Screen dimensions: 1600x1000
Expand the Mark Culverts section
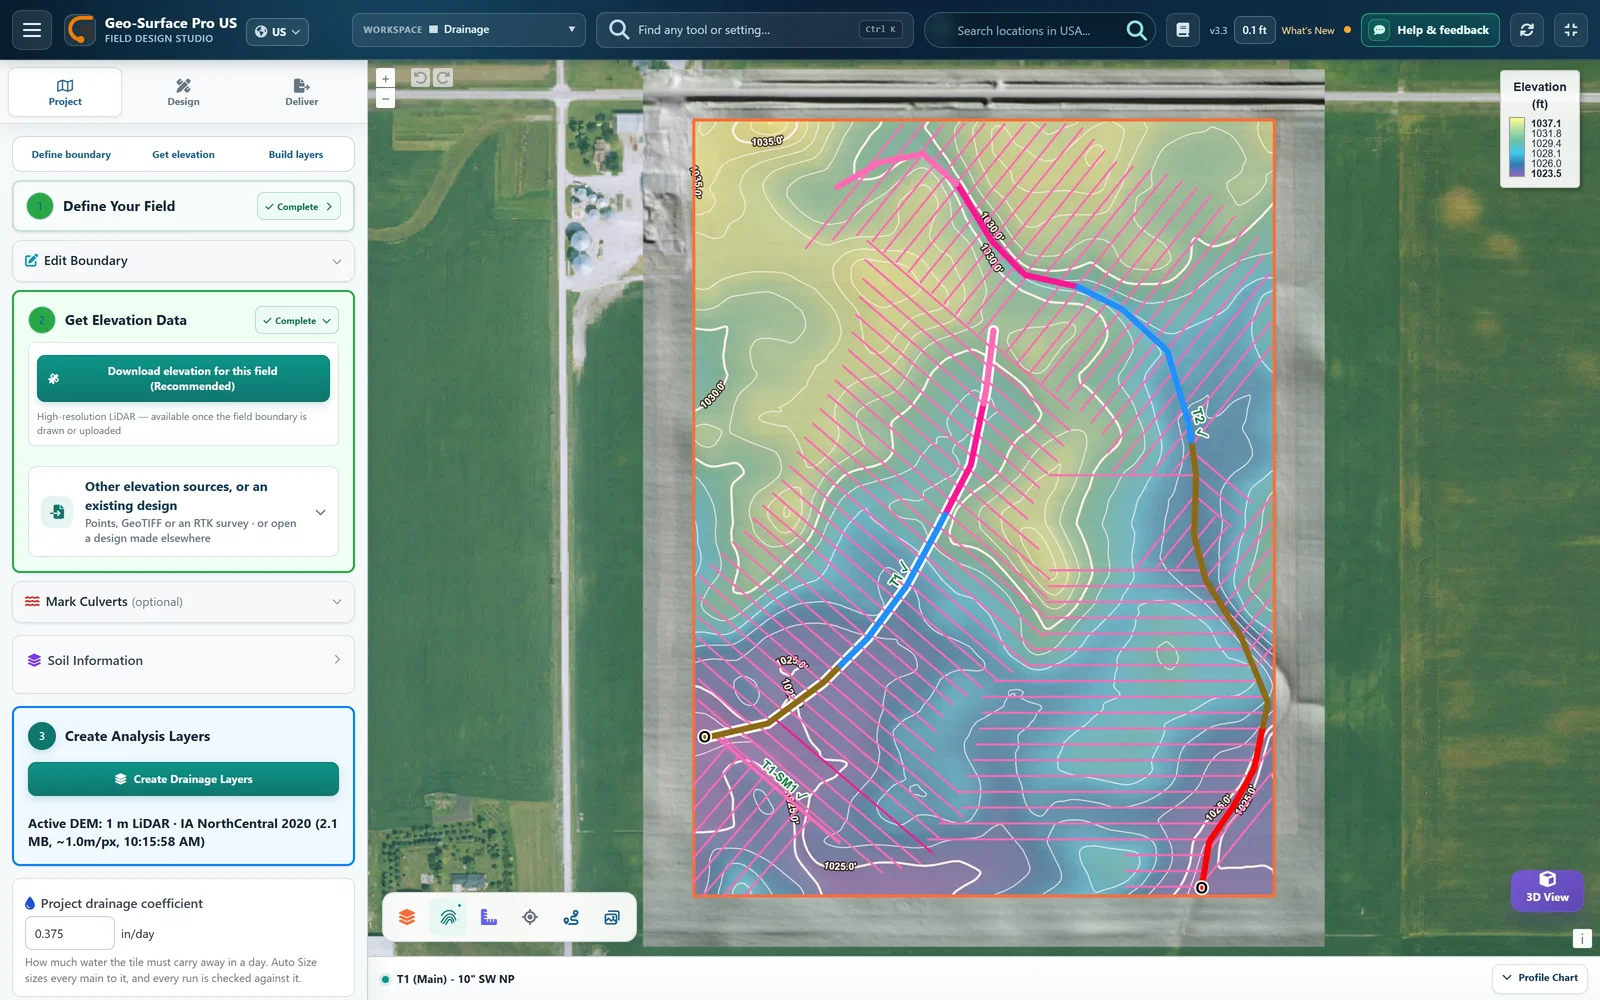(183, 602)
